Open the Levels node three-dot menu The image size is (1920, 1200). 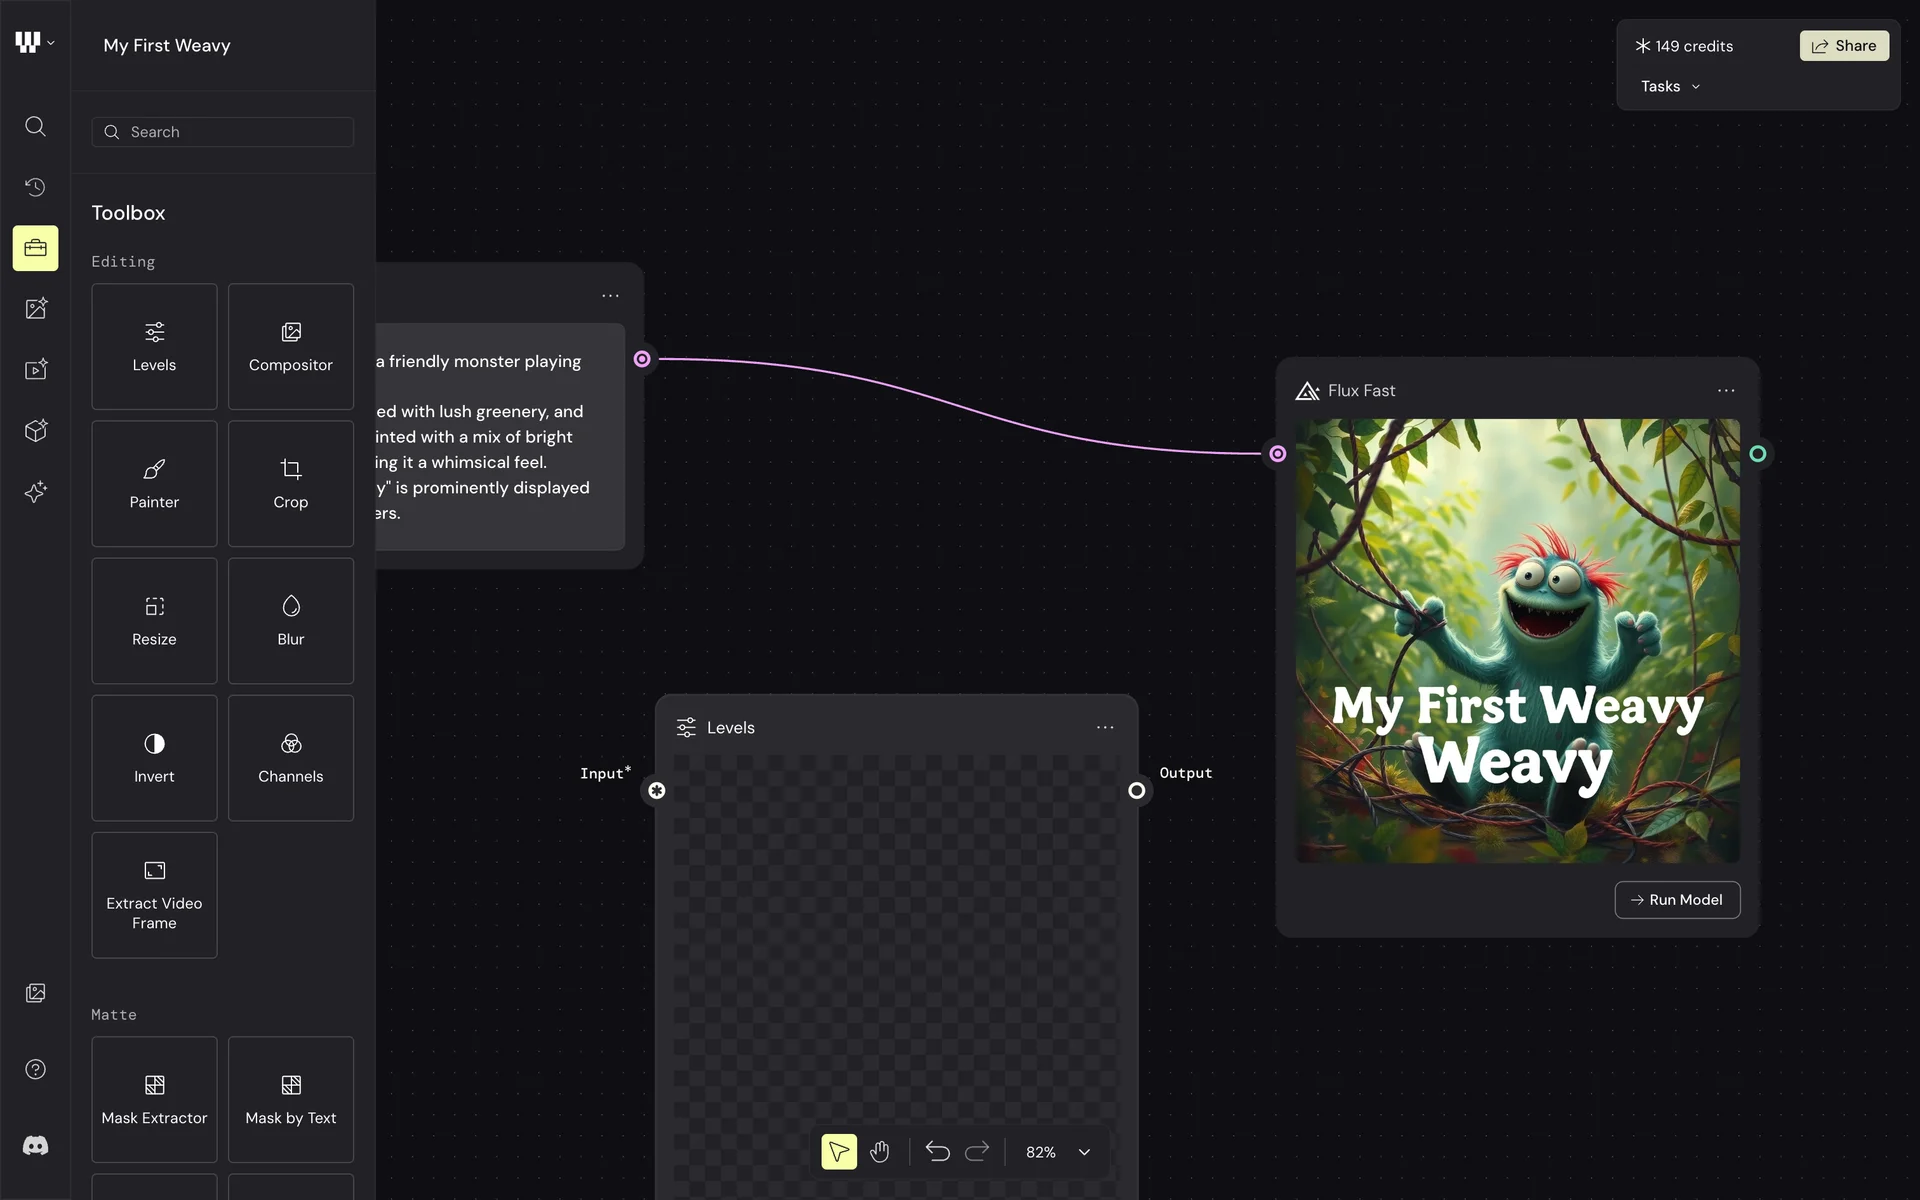click(1105, 728)
